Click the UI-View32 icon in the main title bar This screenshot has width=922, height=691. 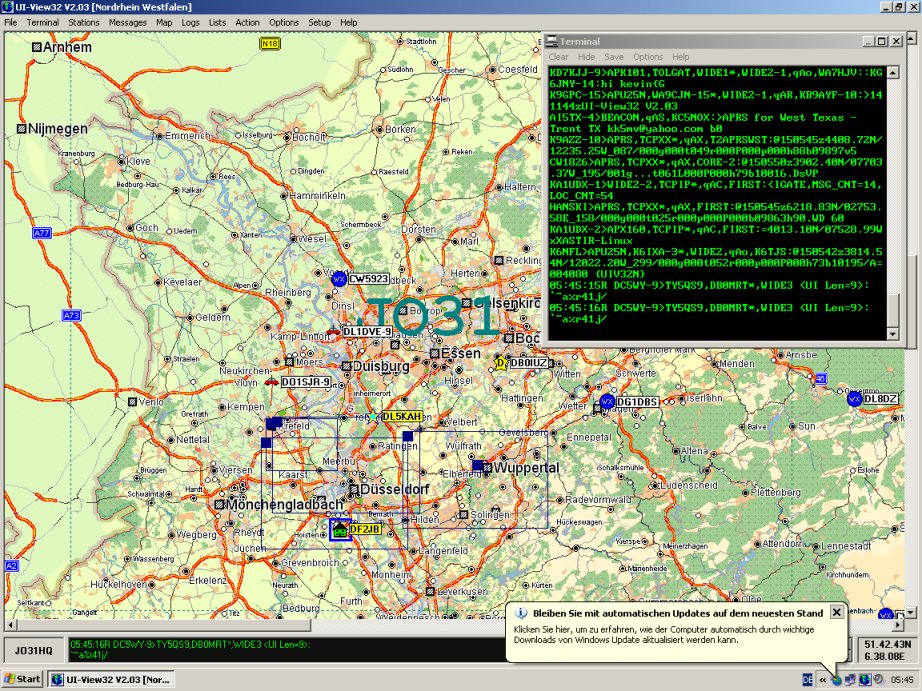[8, 7]
